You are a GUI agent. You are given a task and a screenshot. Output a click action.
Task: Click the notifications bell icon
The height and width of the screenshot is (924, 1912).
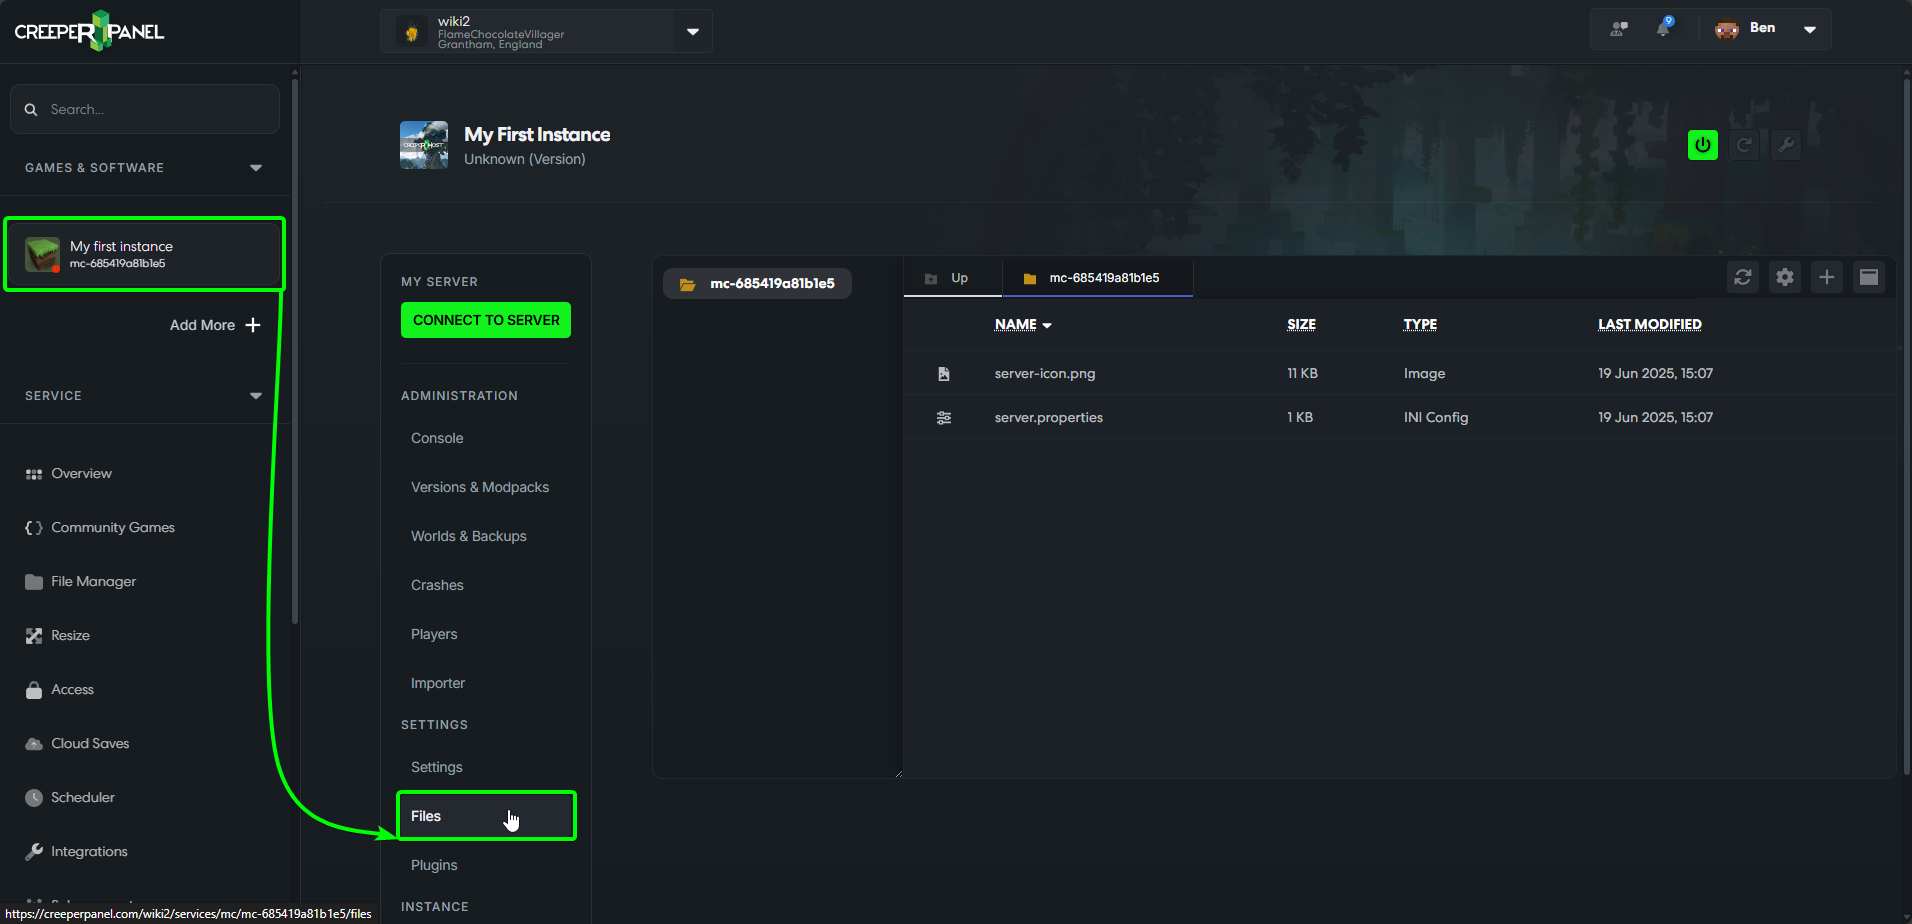[1663, 28]
